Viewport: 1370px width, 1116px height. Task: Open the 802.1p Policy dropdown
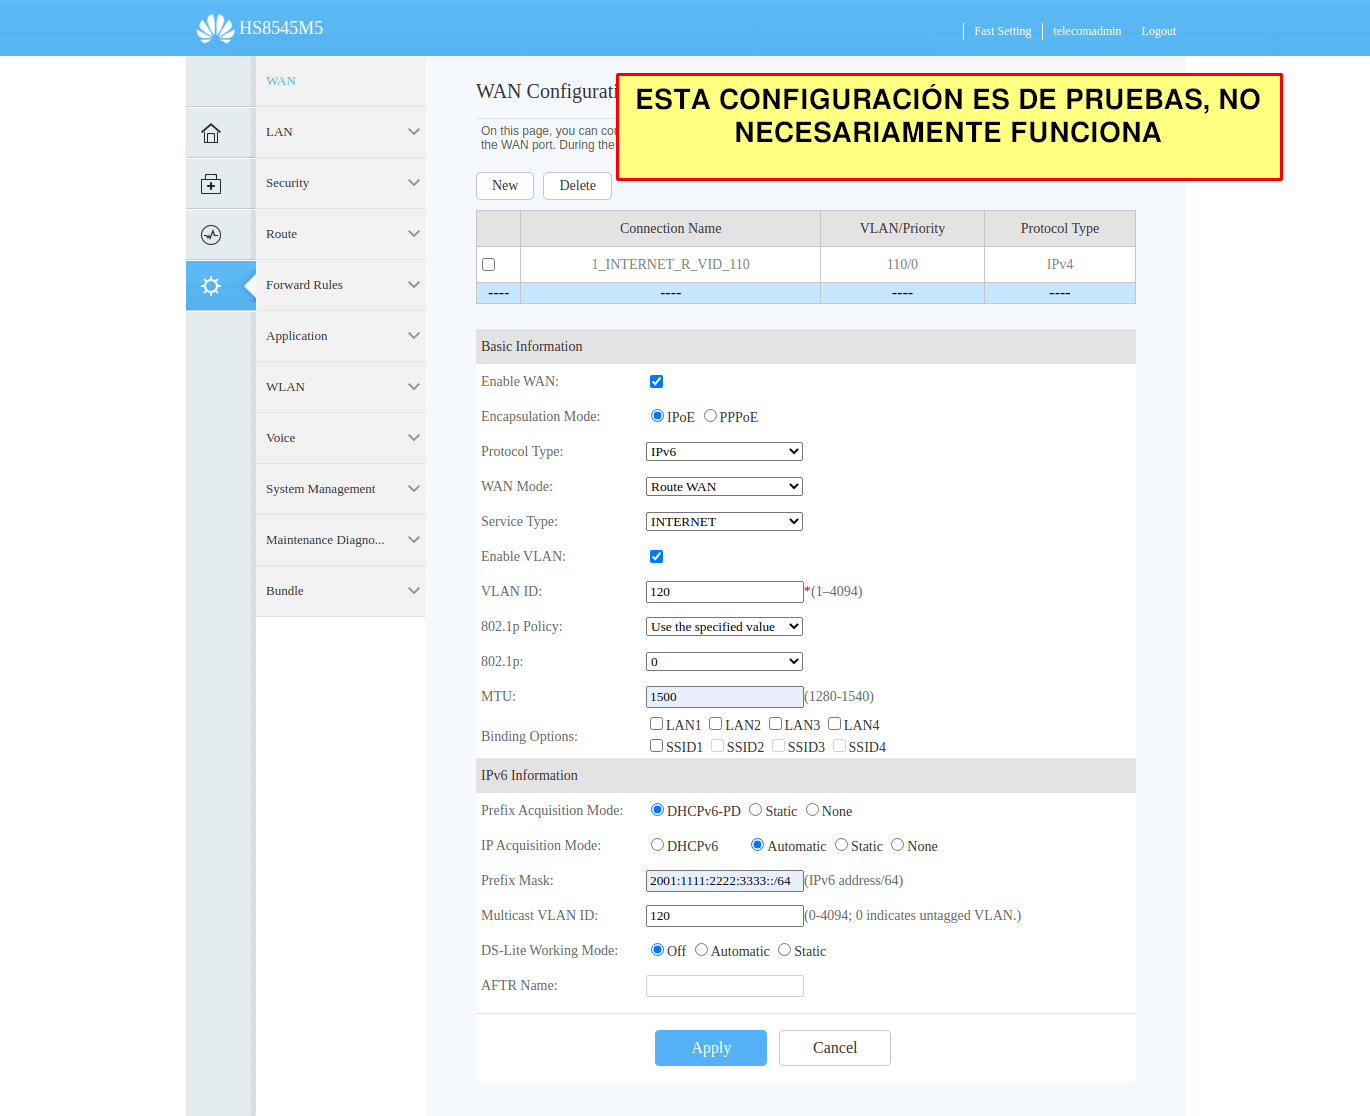[x=724, y=627]
